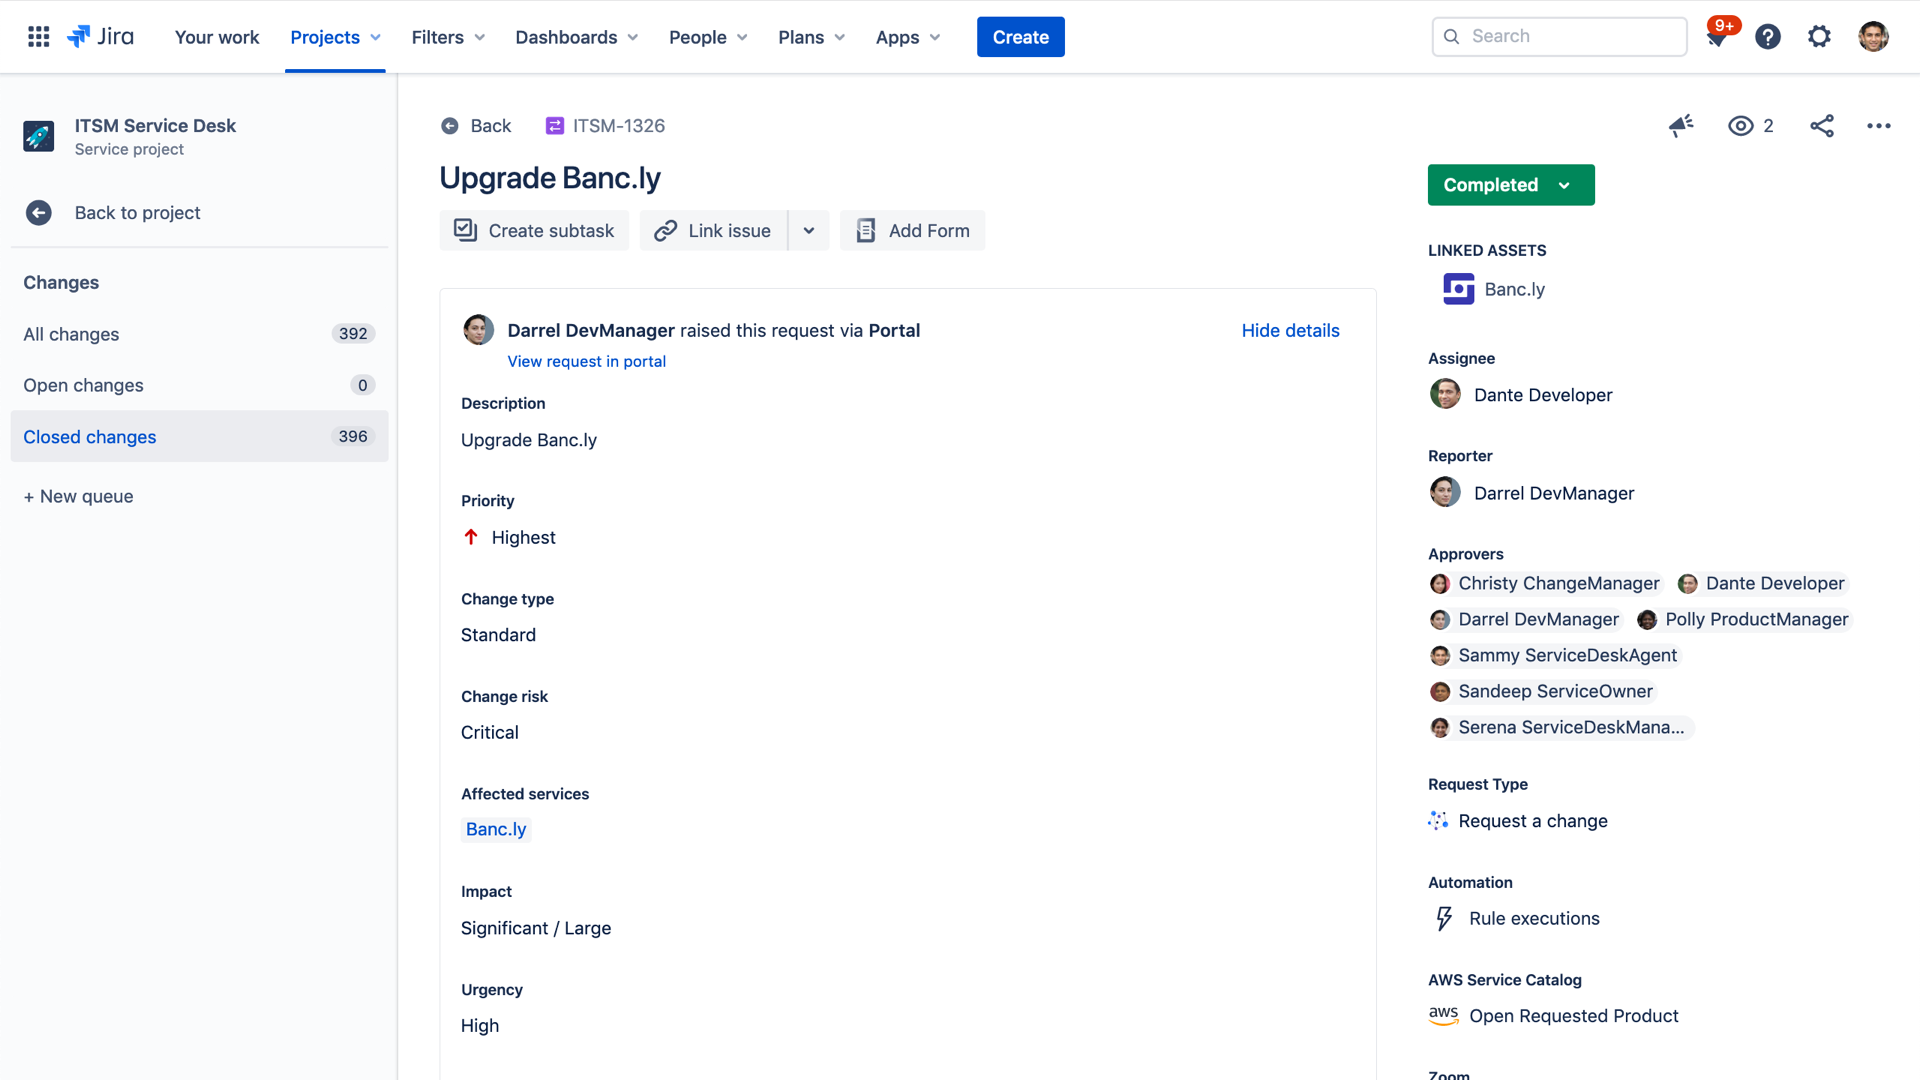Click the Standard change type value

point(498,635)
